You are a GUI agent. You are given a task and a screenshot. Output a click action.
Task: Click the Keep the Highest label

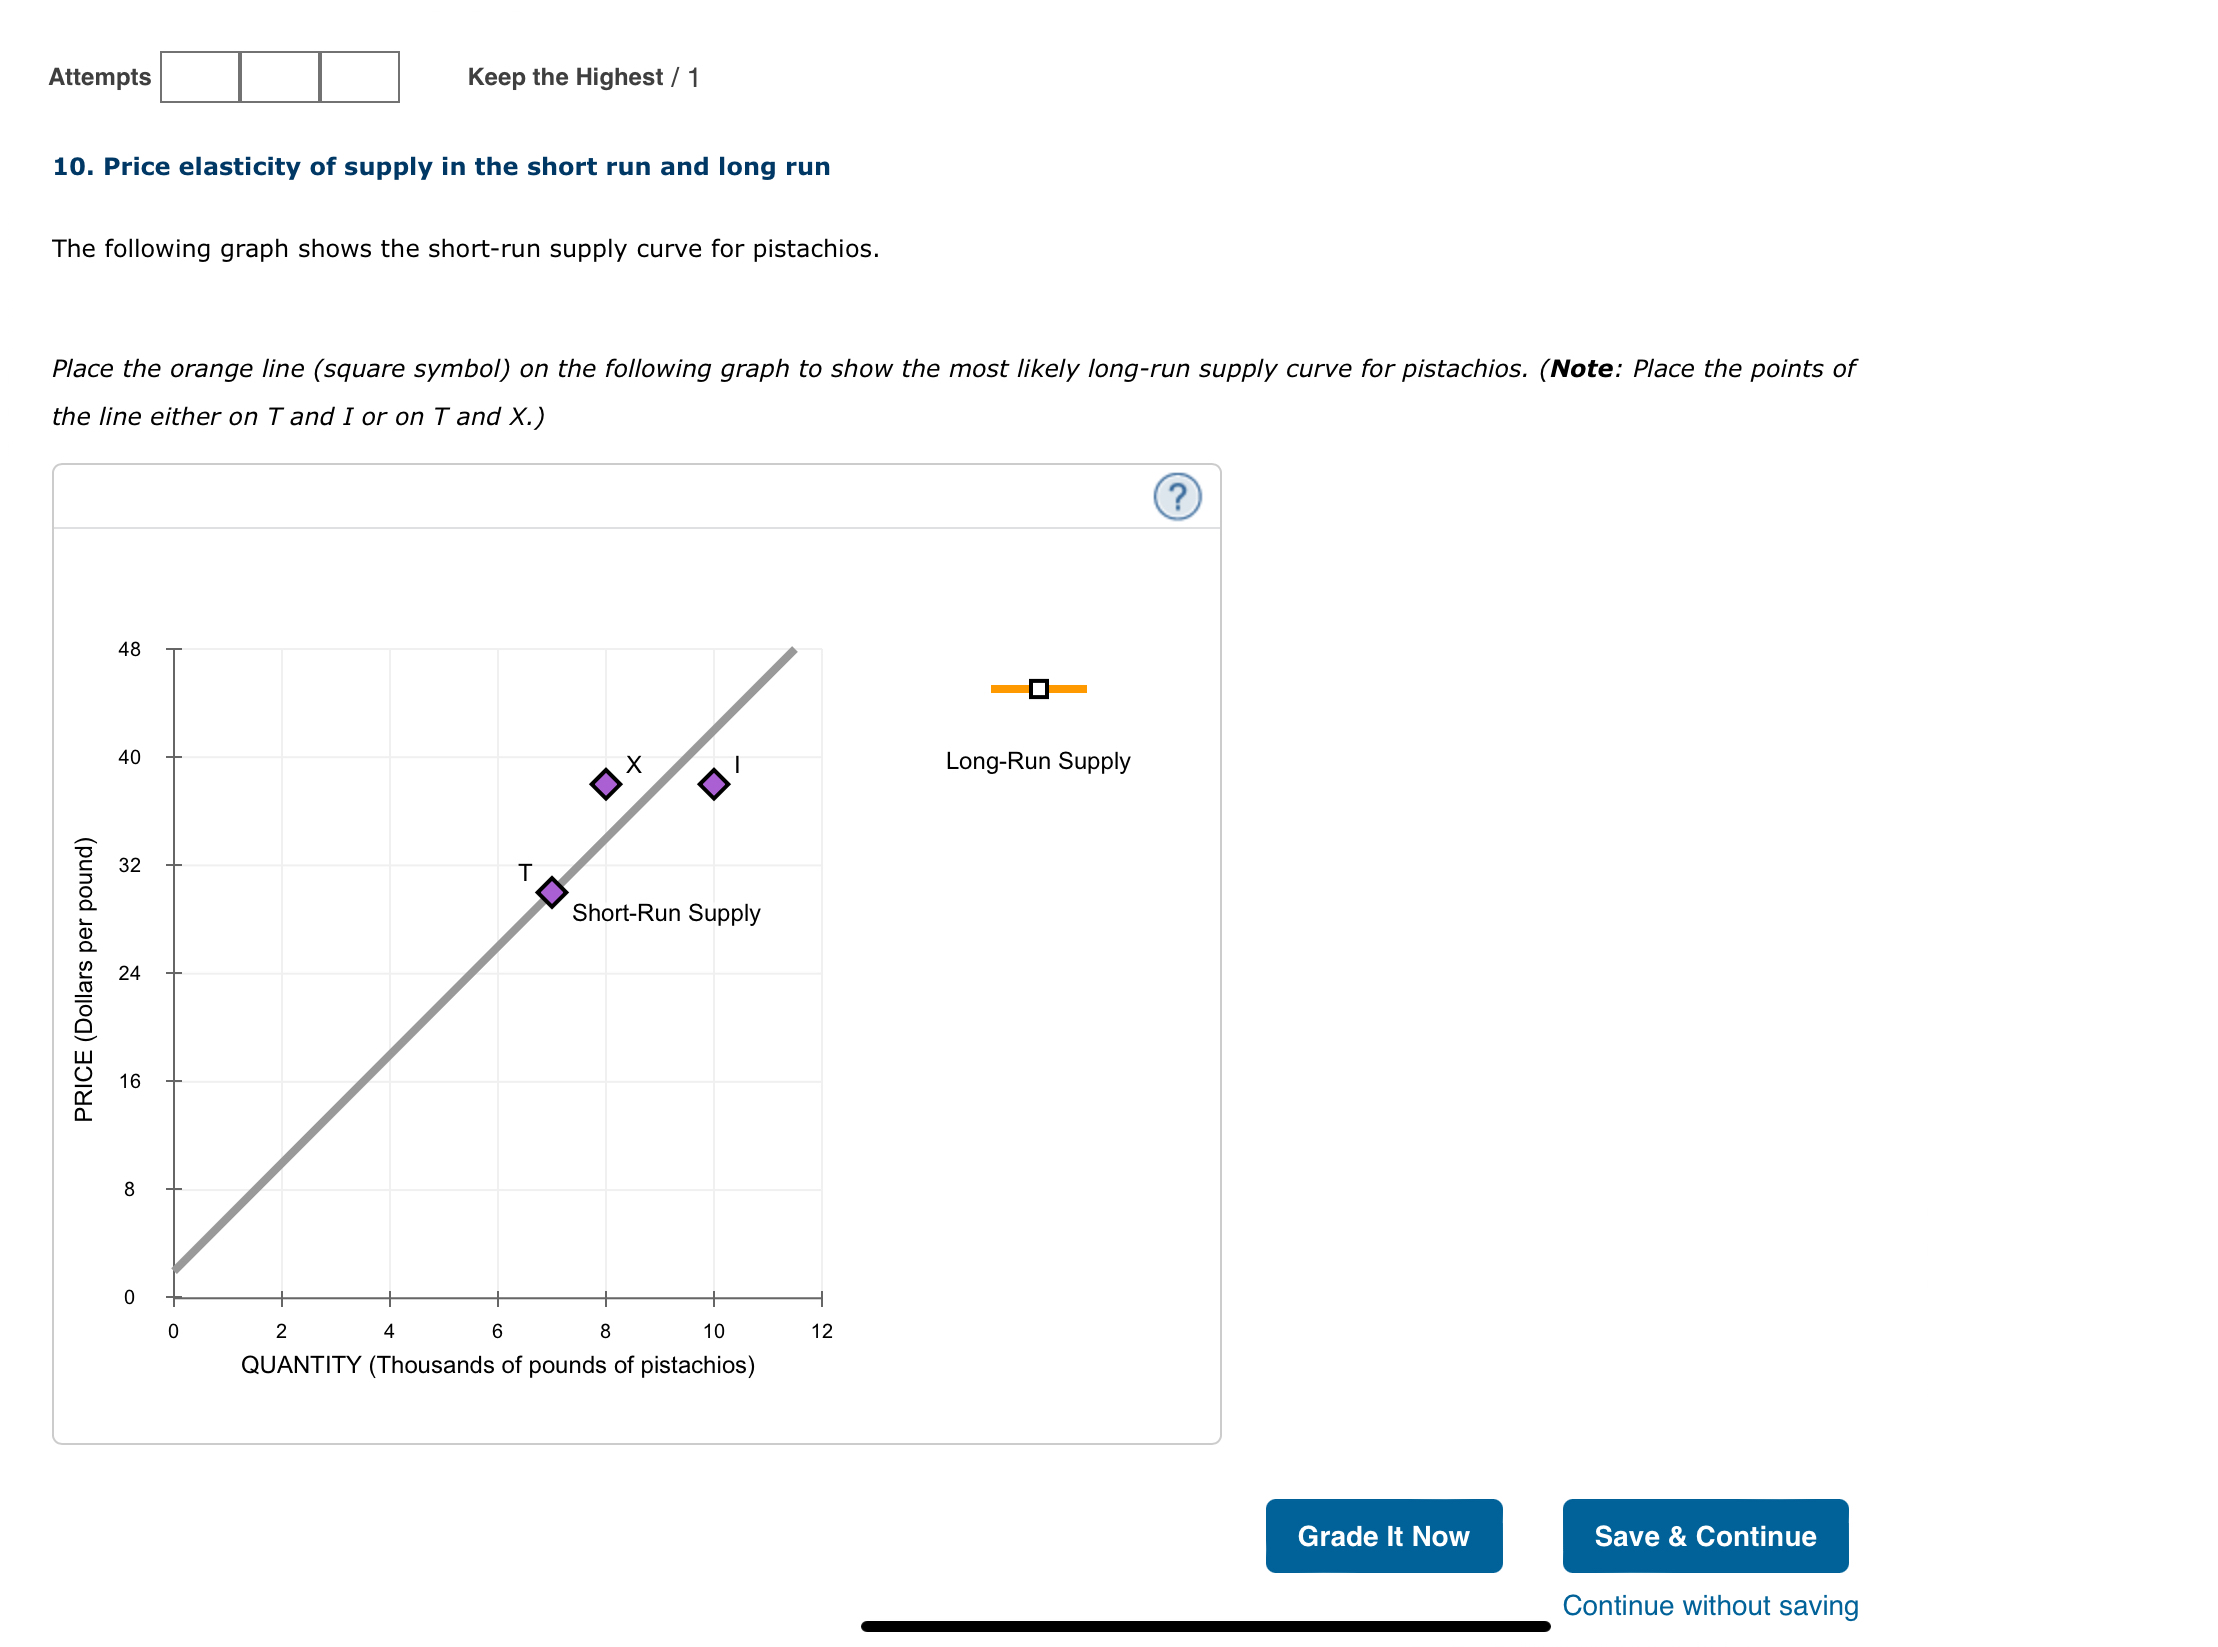566,76
